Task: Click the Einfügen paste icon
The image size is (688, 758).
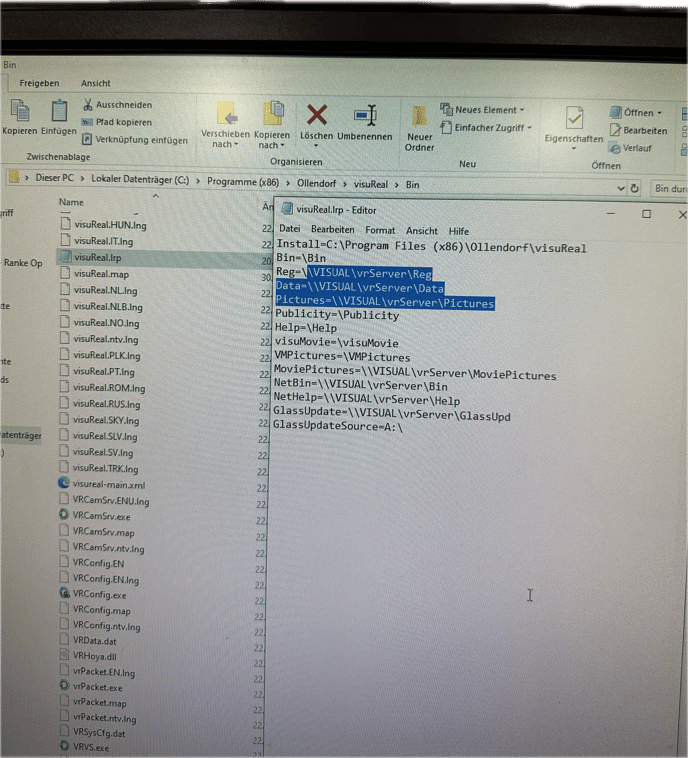Action: [59, 110]
